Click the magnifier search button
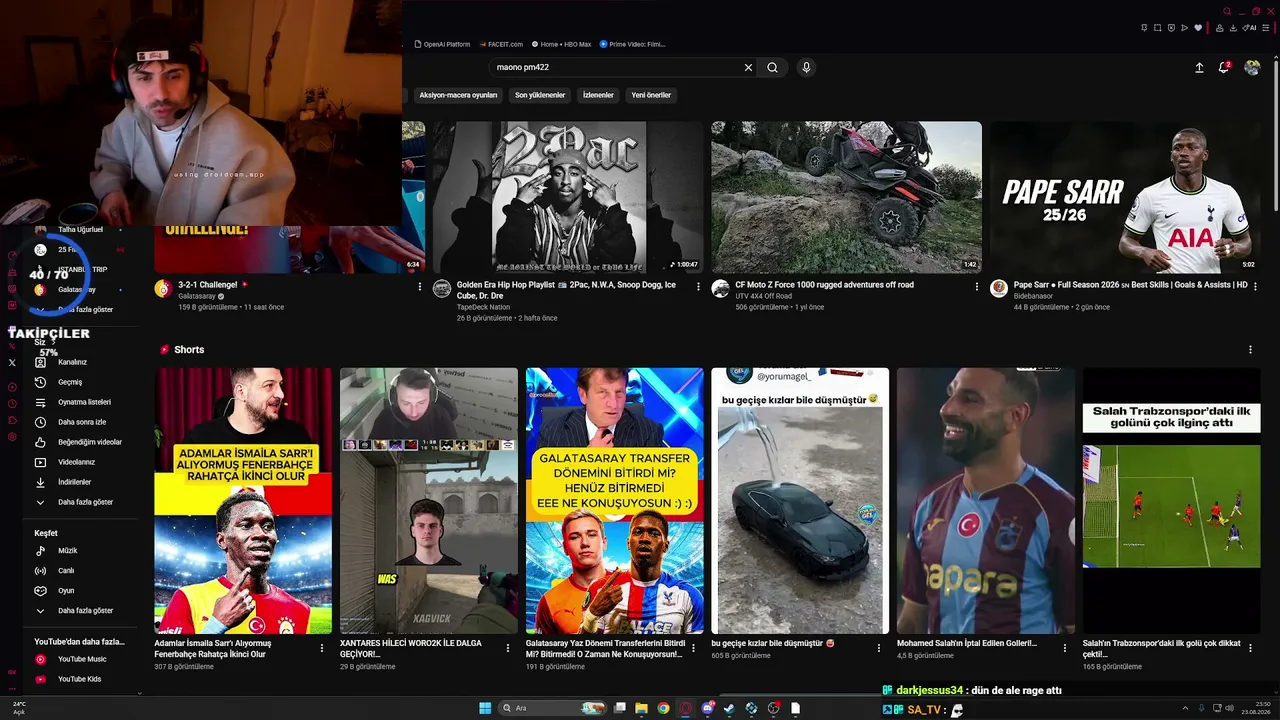The image size is (1280, 720). 772,68
